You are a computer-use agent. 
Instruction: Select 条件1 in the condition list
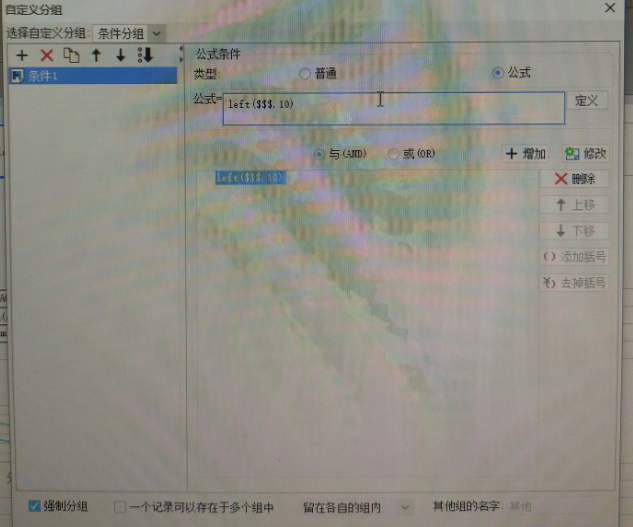[x=93, y=76]
